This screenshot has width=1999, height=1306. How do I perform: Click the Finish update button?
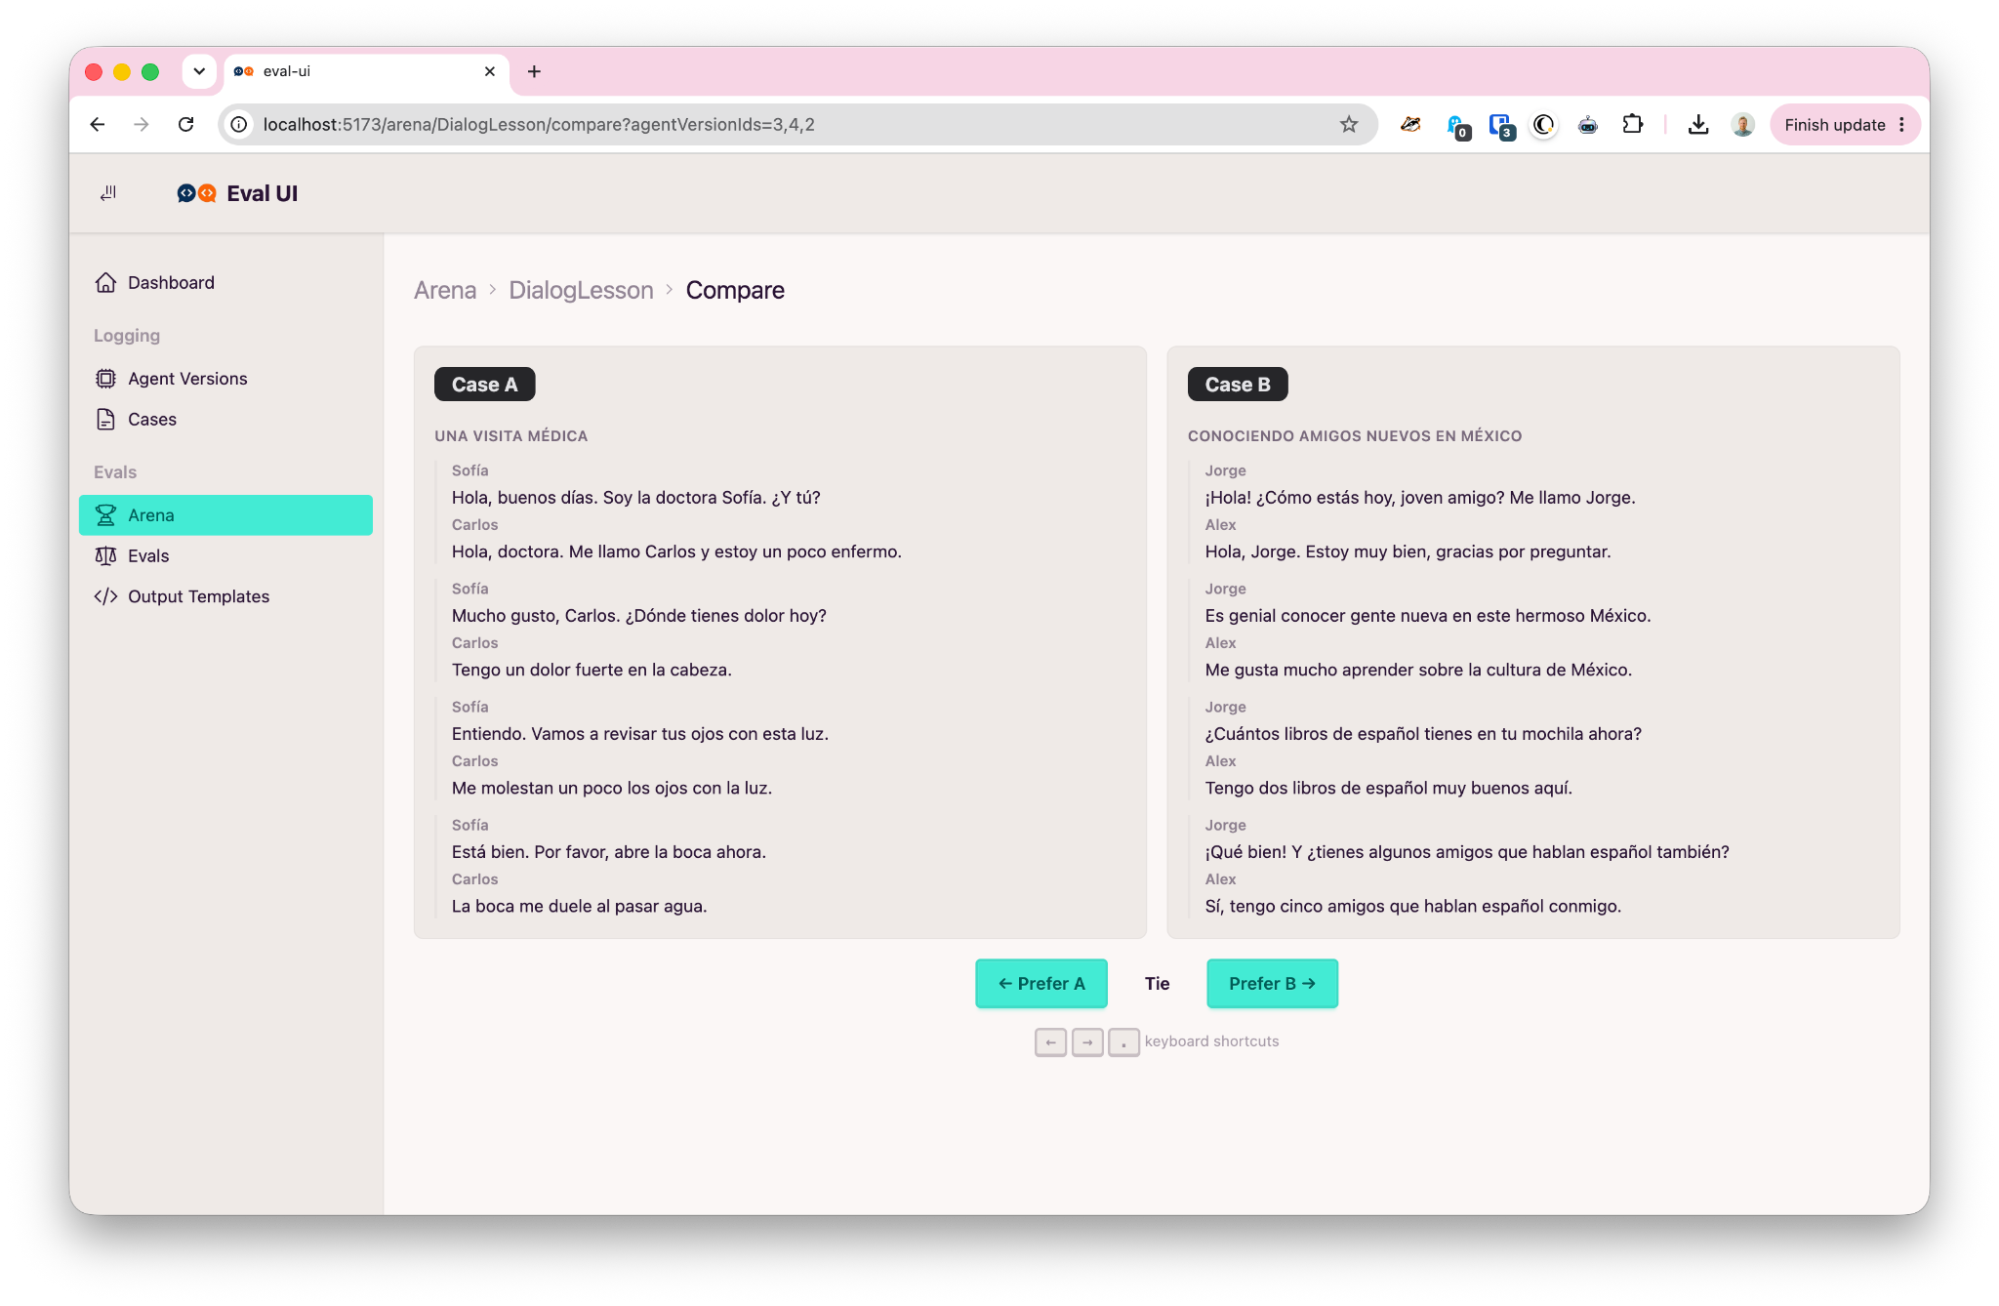tap(1835, 124)
